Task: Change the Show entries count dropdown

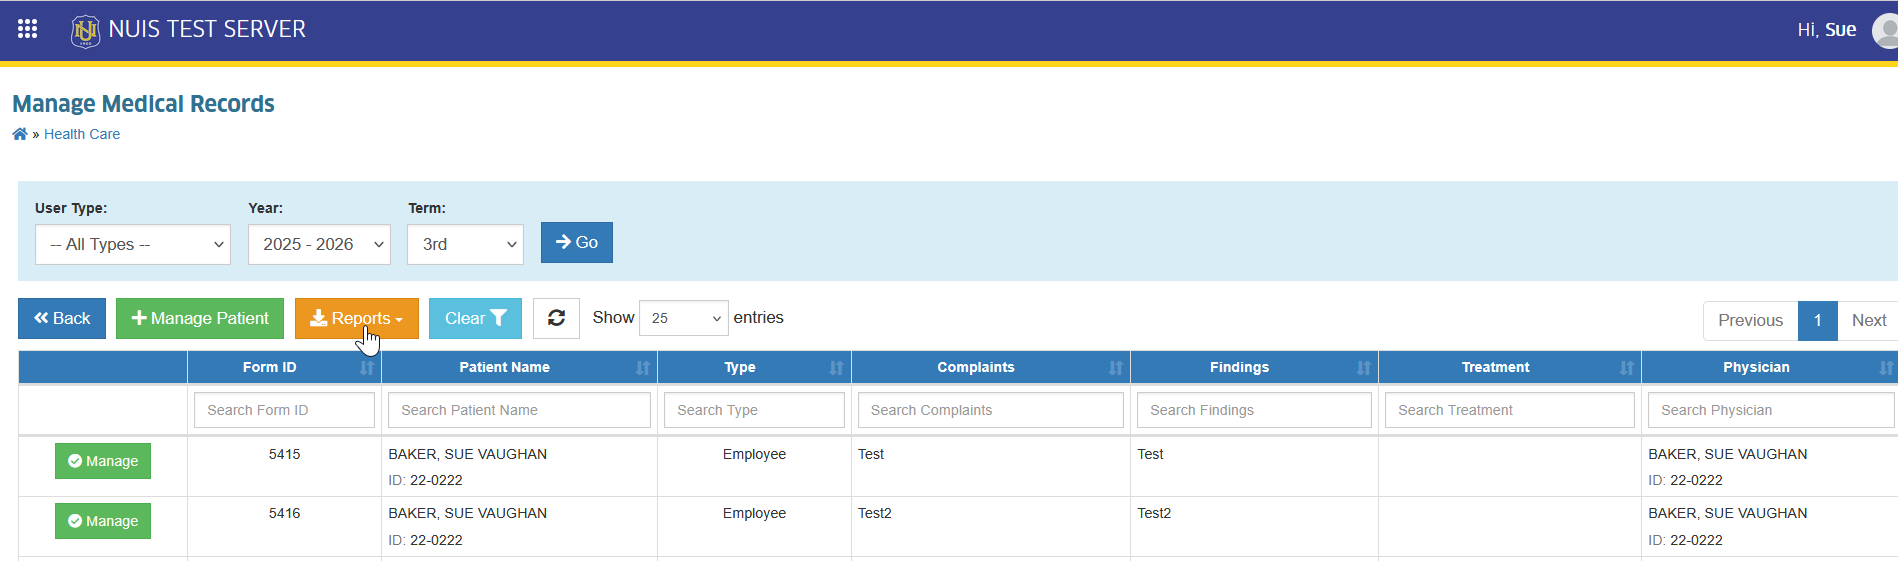Action: (x=684, y=318)
